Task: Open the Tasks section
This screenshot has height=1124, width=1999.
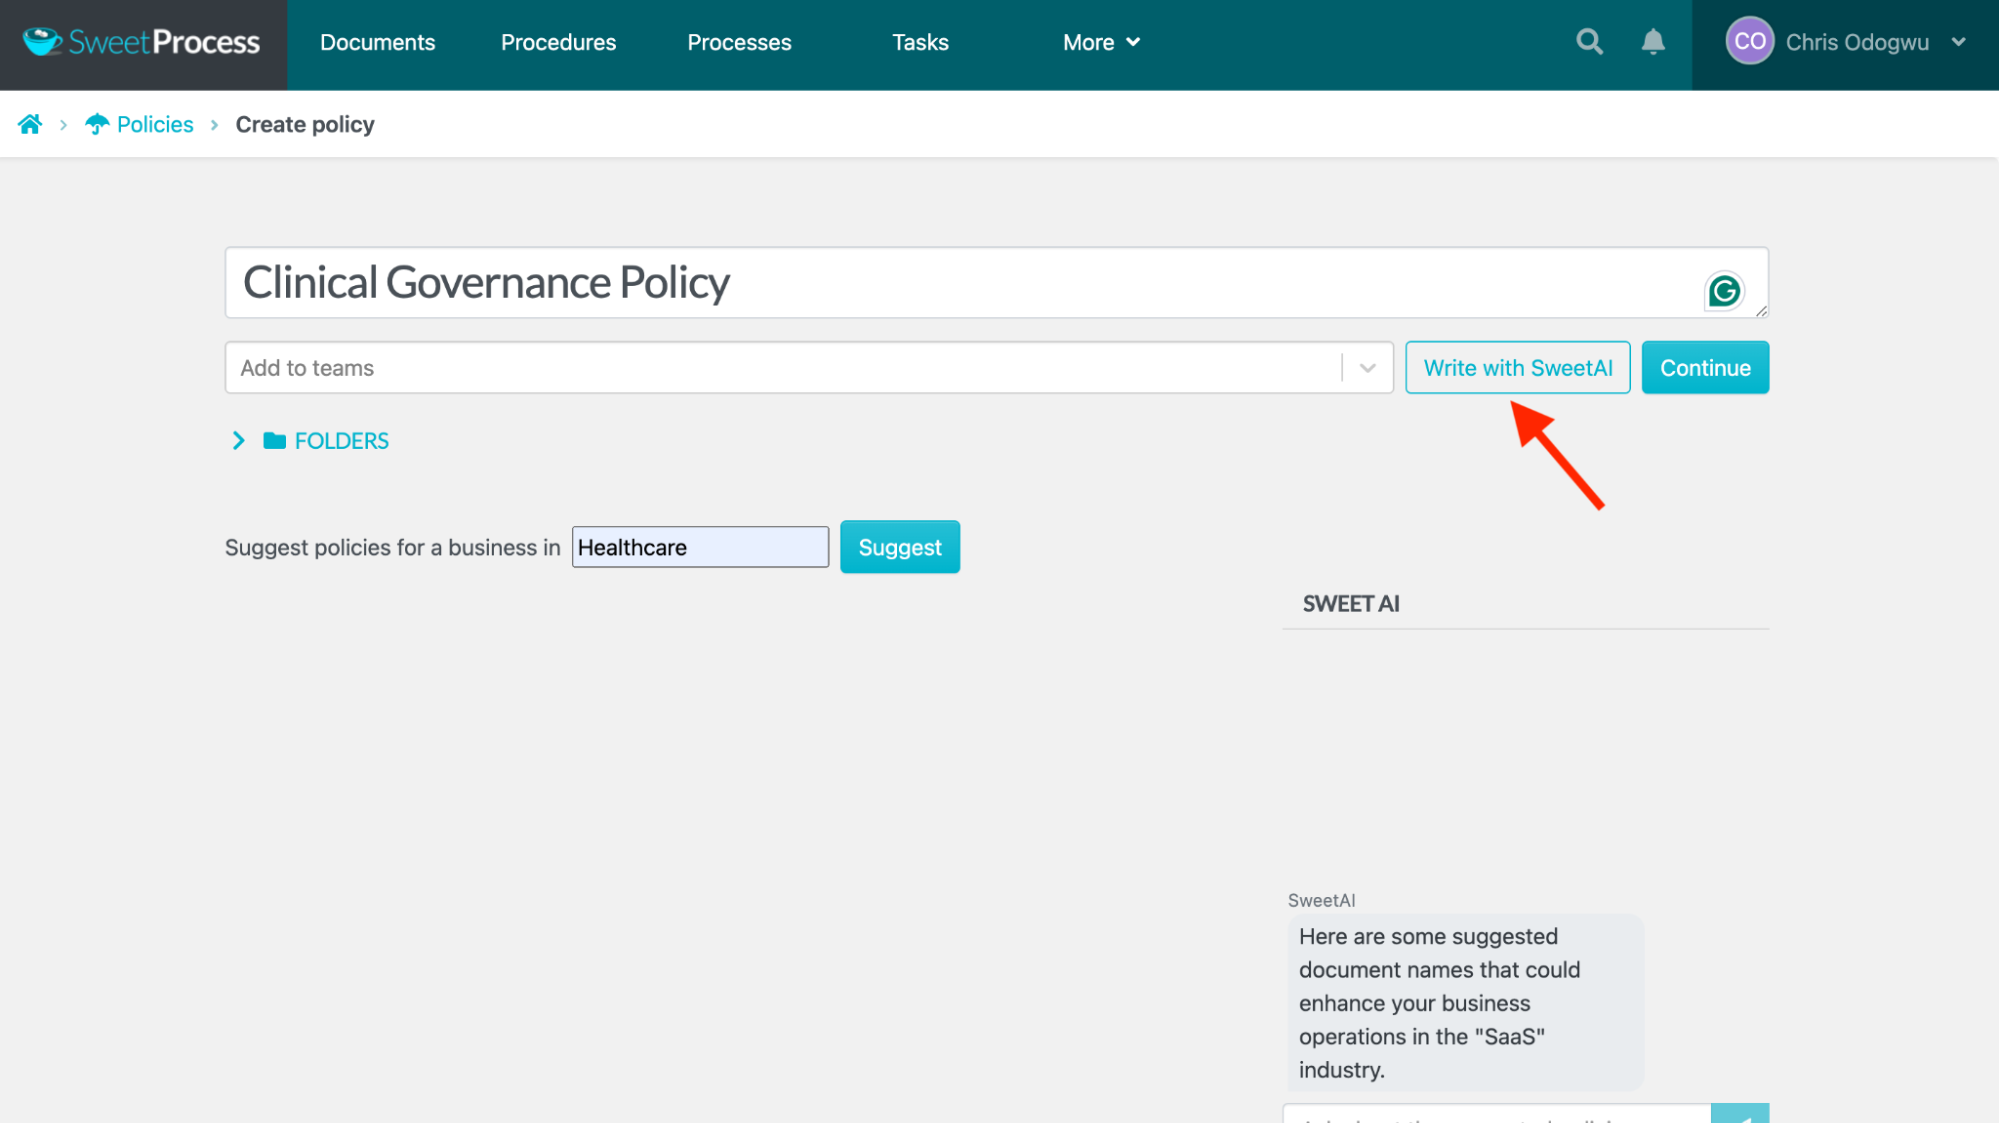Action: (920, 42)
